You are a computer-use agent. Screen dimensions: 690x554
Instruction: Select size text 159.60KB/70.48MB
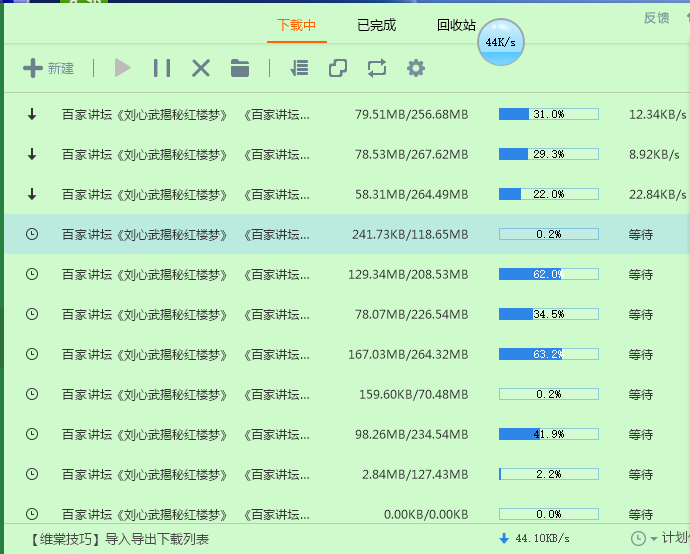(x=414, y=395)
